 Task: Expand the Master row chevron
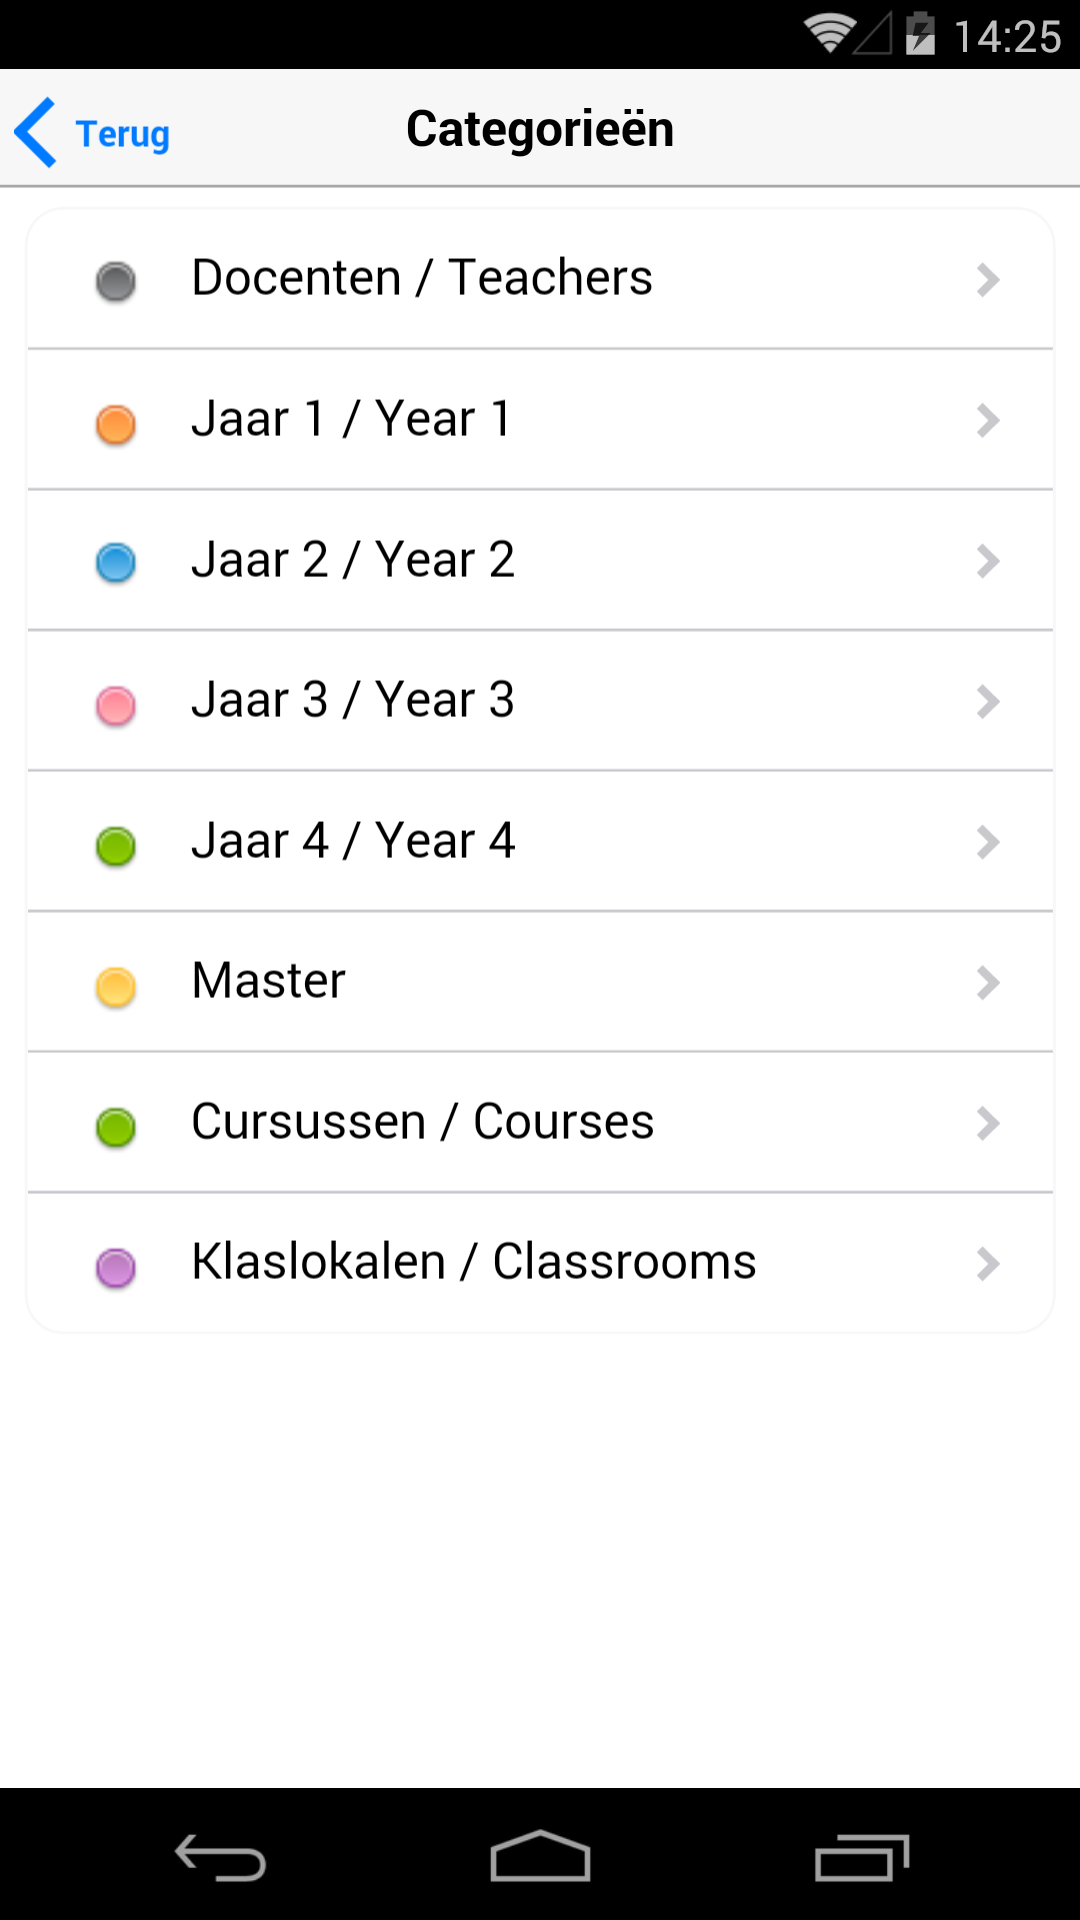pyautogui.click(x=988, y=983)
